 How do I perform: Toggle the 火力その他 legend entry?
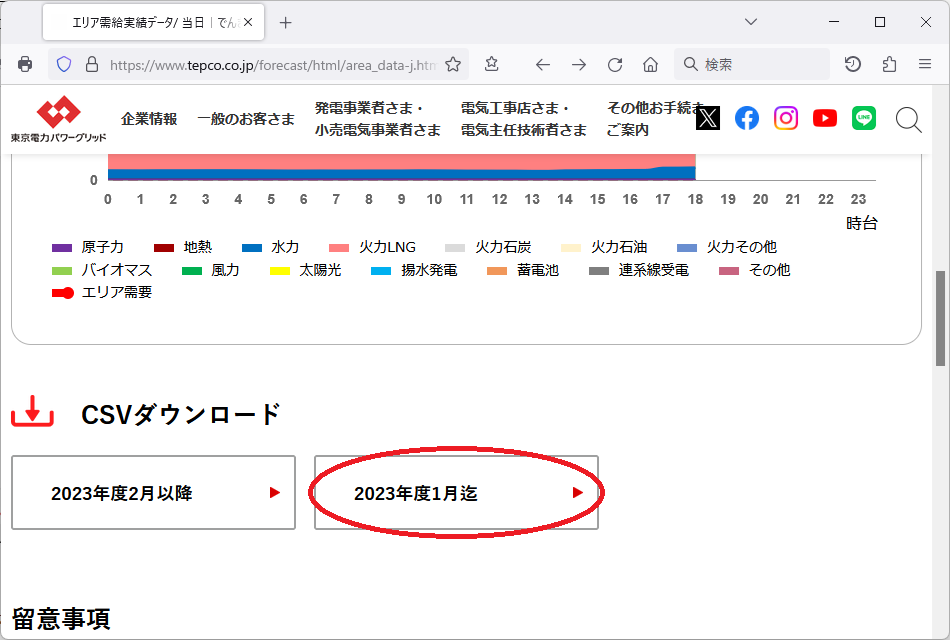[727, 247]
